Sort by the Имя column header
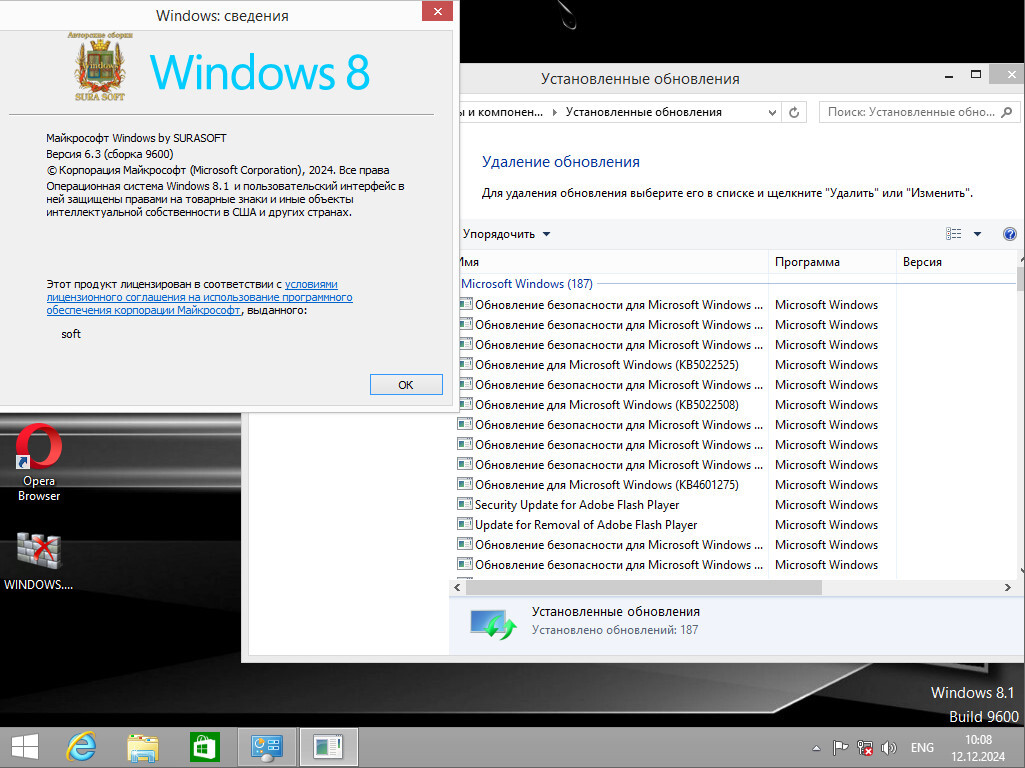1025x768 pixels. pos(613,262)
